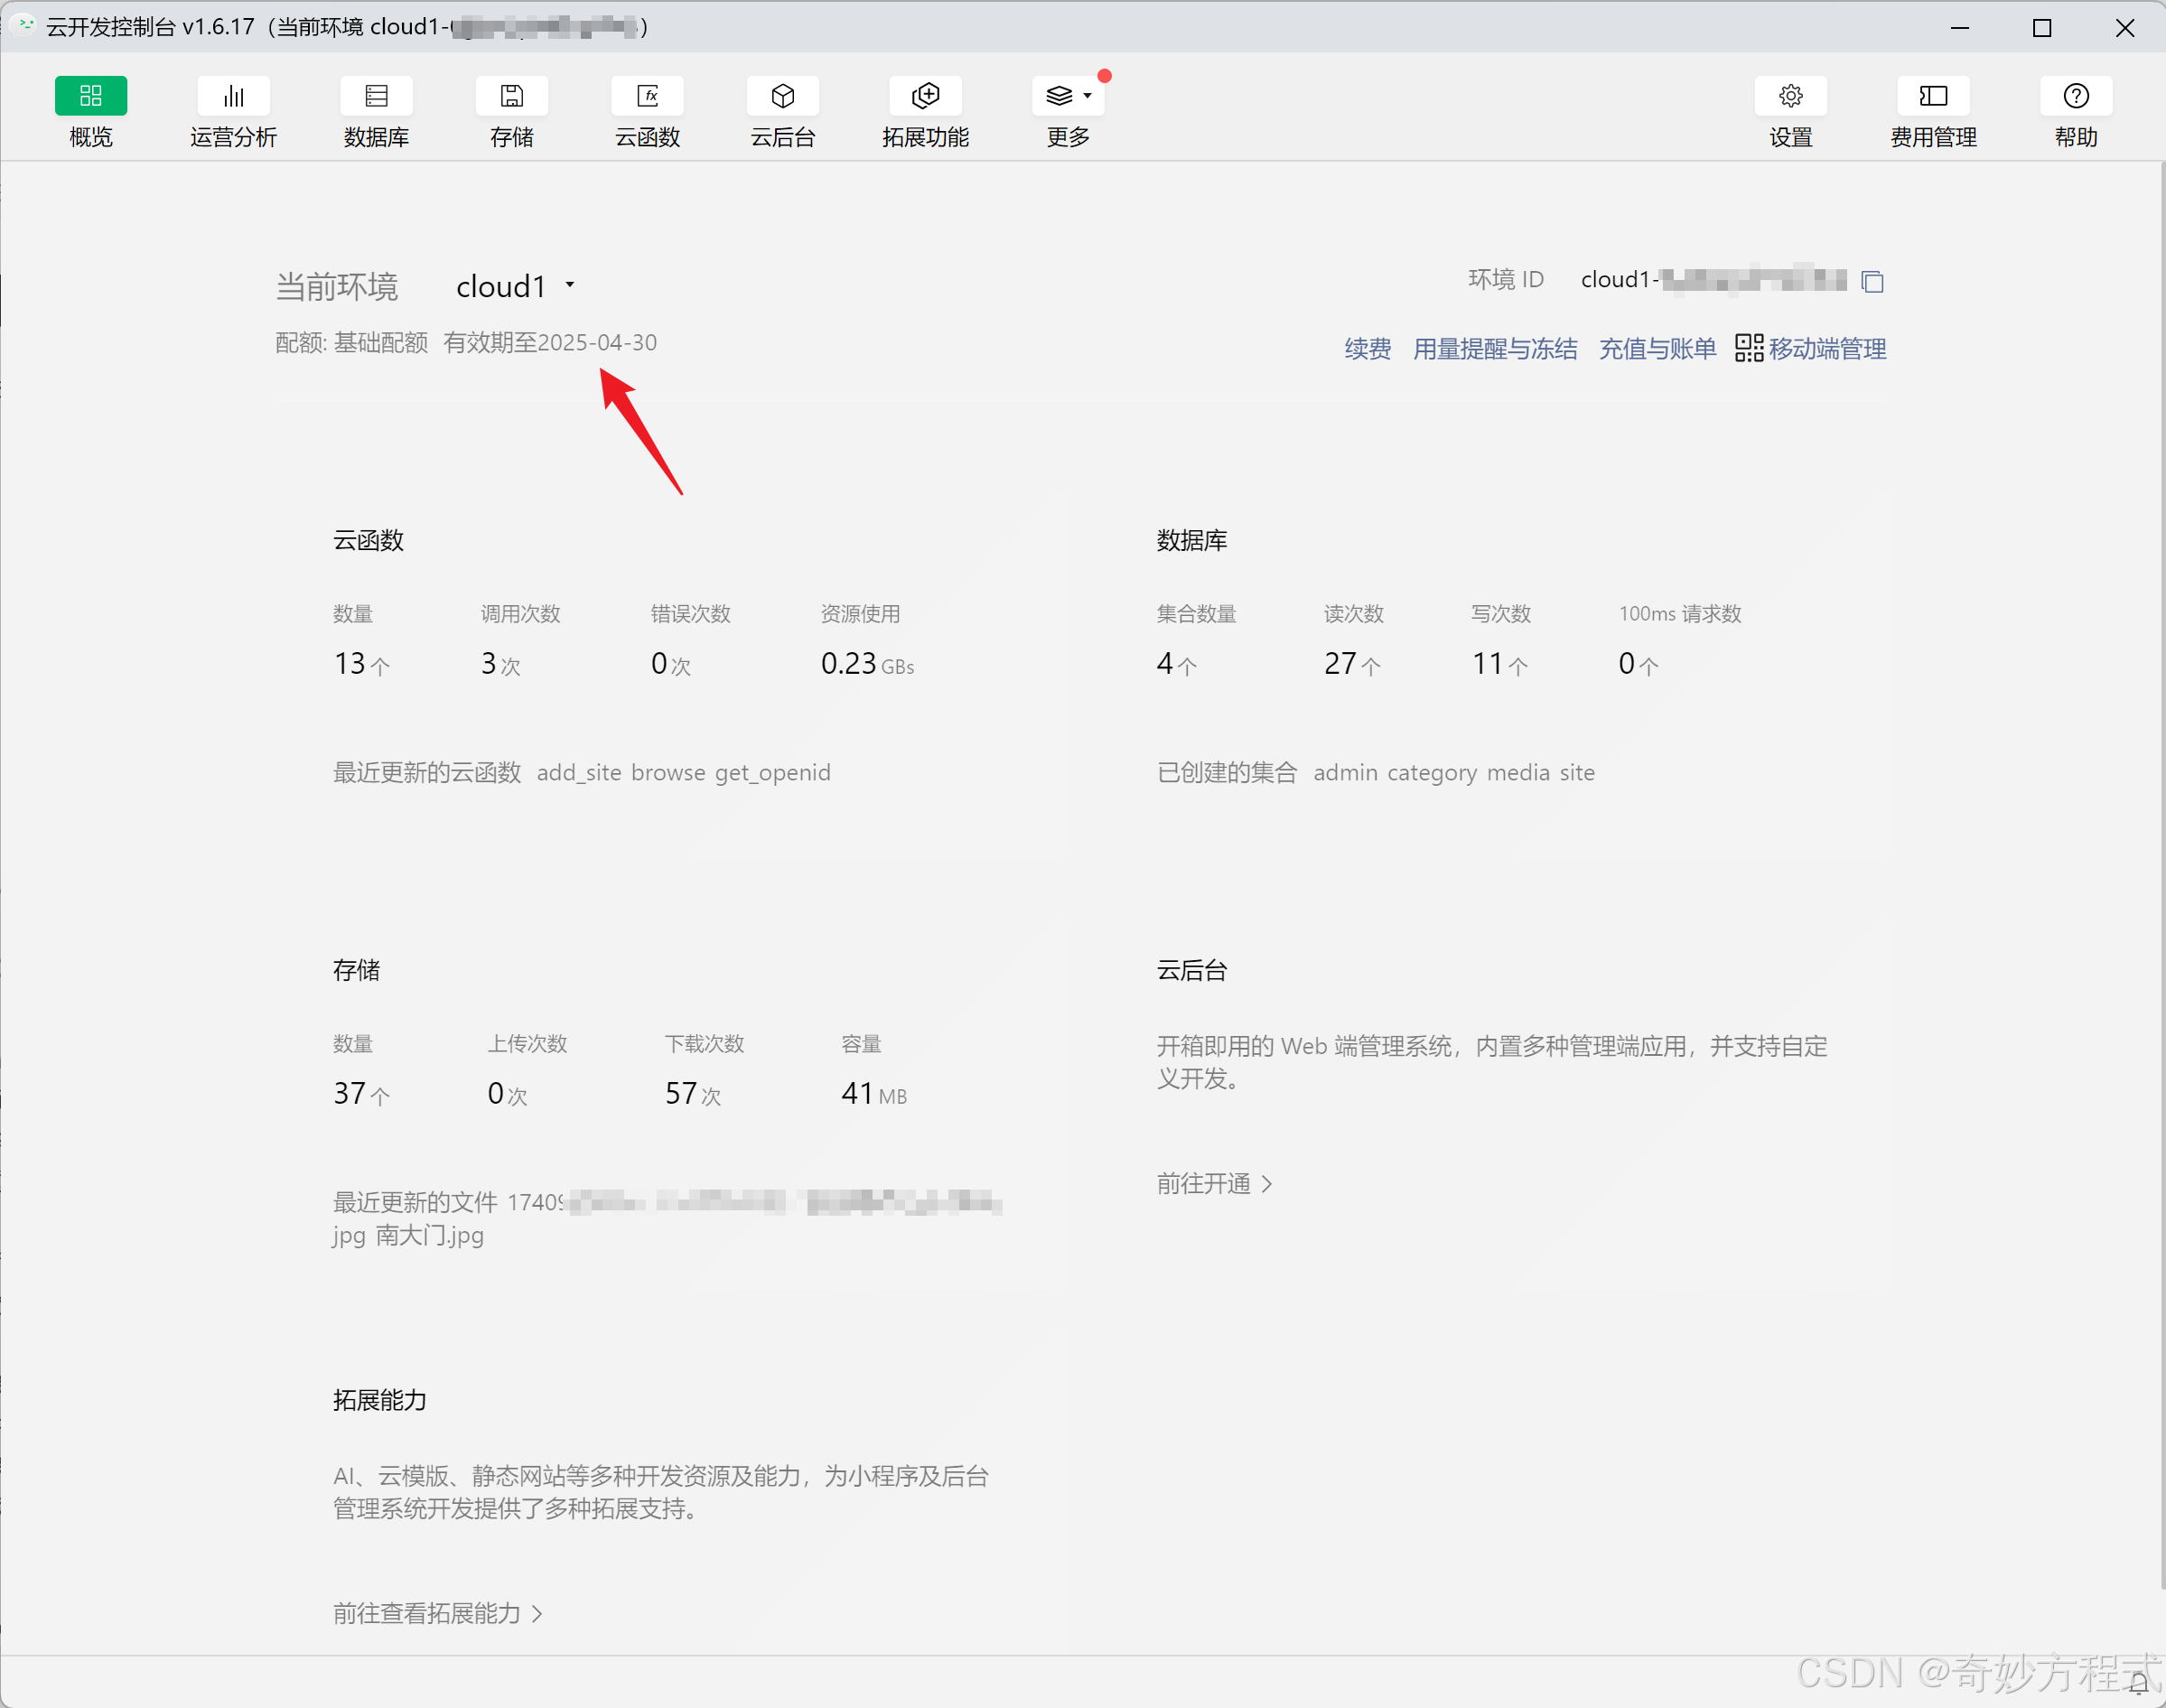Open the 概览 overview icon
Viewport: 2166px width, 1708px height.
pos(90,96)
